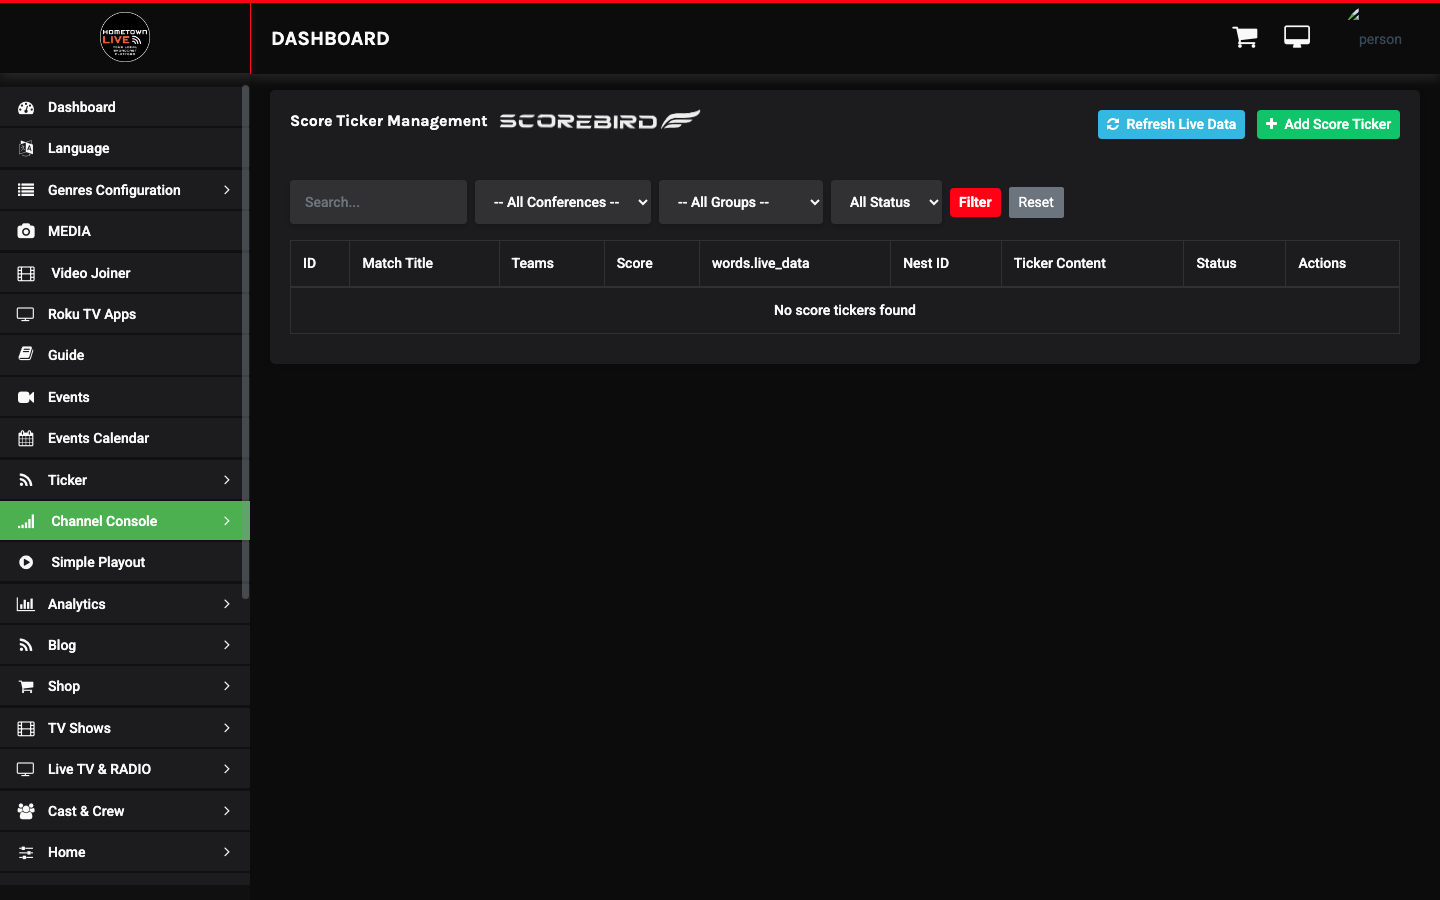Click the No score tickers found message
The width and height of the screenshot is (1440, 900).
(845, 310)
